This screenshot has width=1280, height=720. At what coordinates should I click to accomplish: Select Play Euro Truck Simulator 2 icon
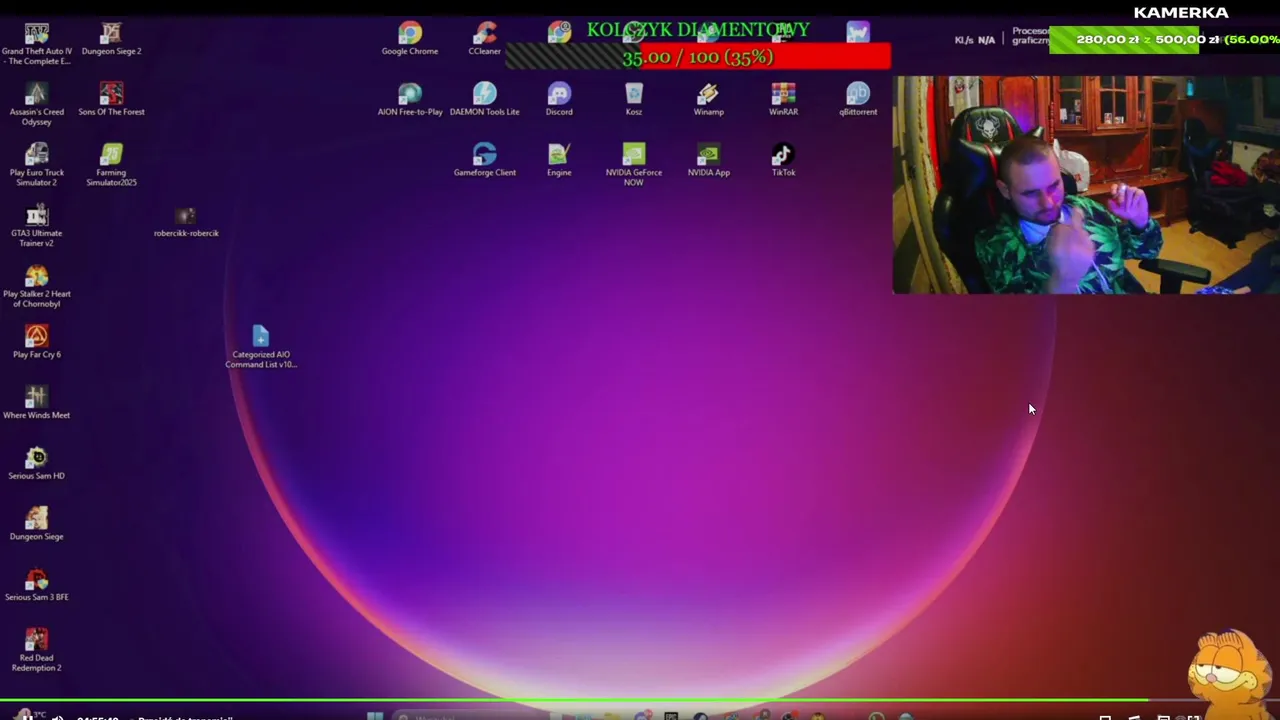[x=37, y=166]
